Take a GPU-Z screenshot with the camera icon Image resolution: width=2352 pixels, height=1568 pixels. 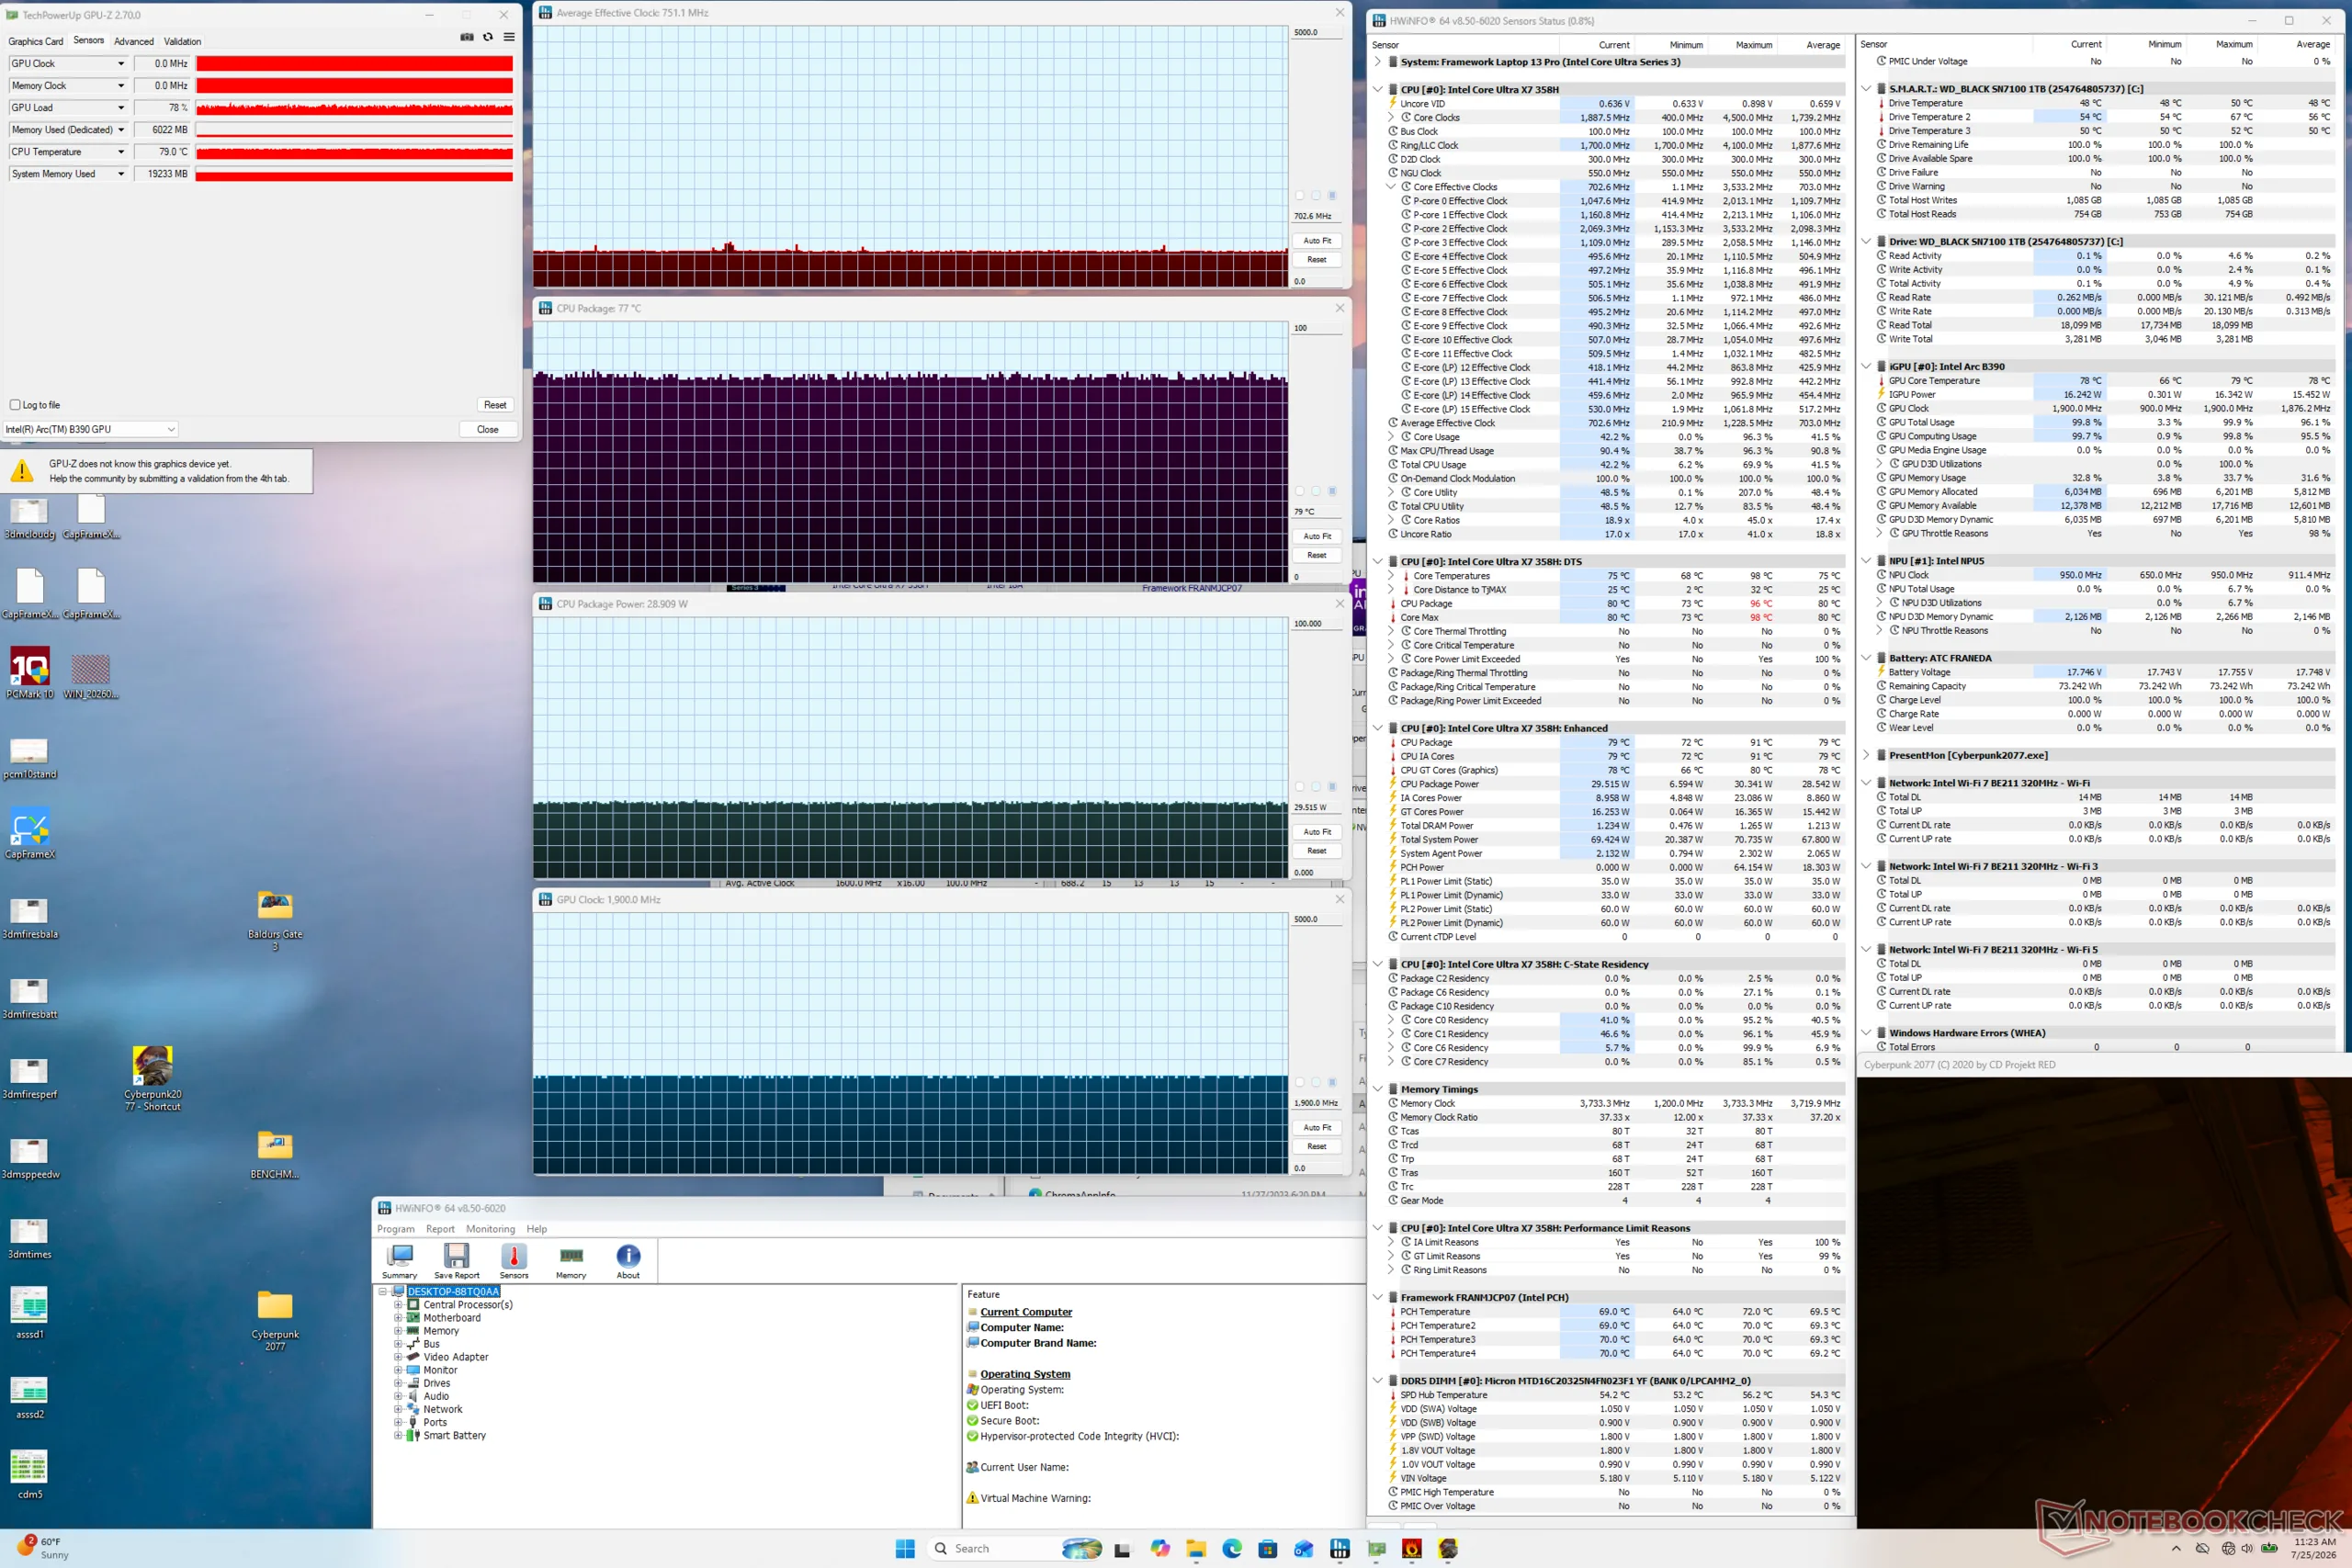[466, 38]
